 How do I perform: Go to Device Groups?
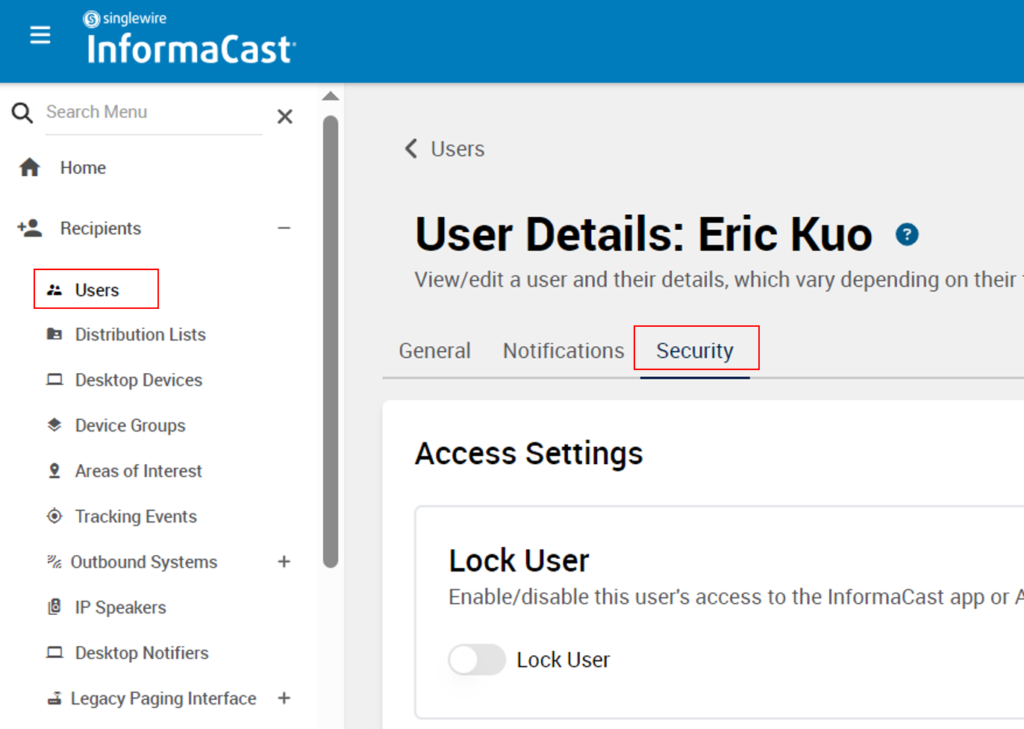pyautogui.click(x=130, y=425)
